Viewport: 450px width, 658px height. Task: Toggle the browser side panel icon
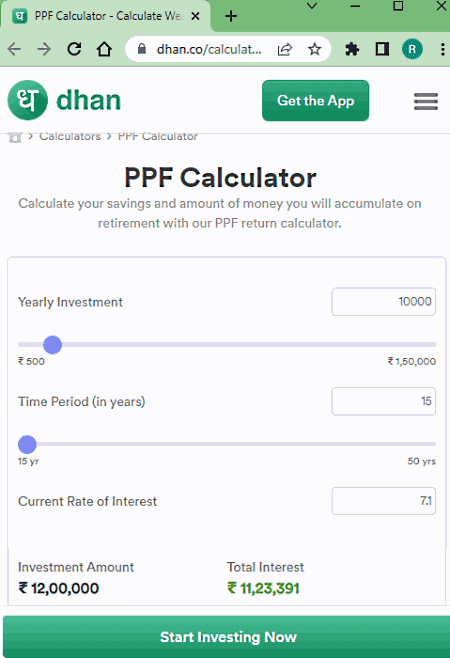(x=382, y=49)
